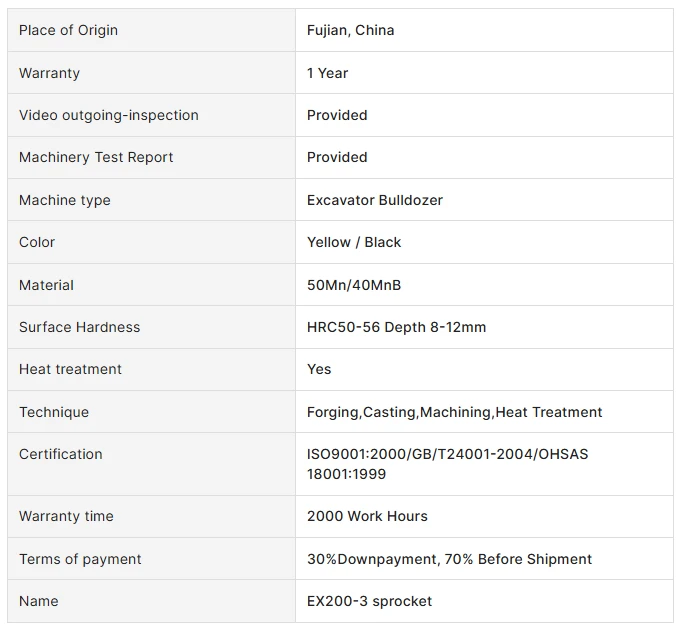Click the 'Excavator Bulldozer' machine type value
The image size is (681, 629).
pyautogui.click(x=374, y=200)
